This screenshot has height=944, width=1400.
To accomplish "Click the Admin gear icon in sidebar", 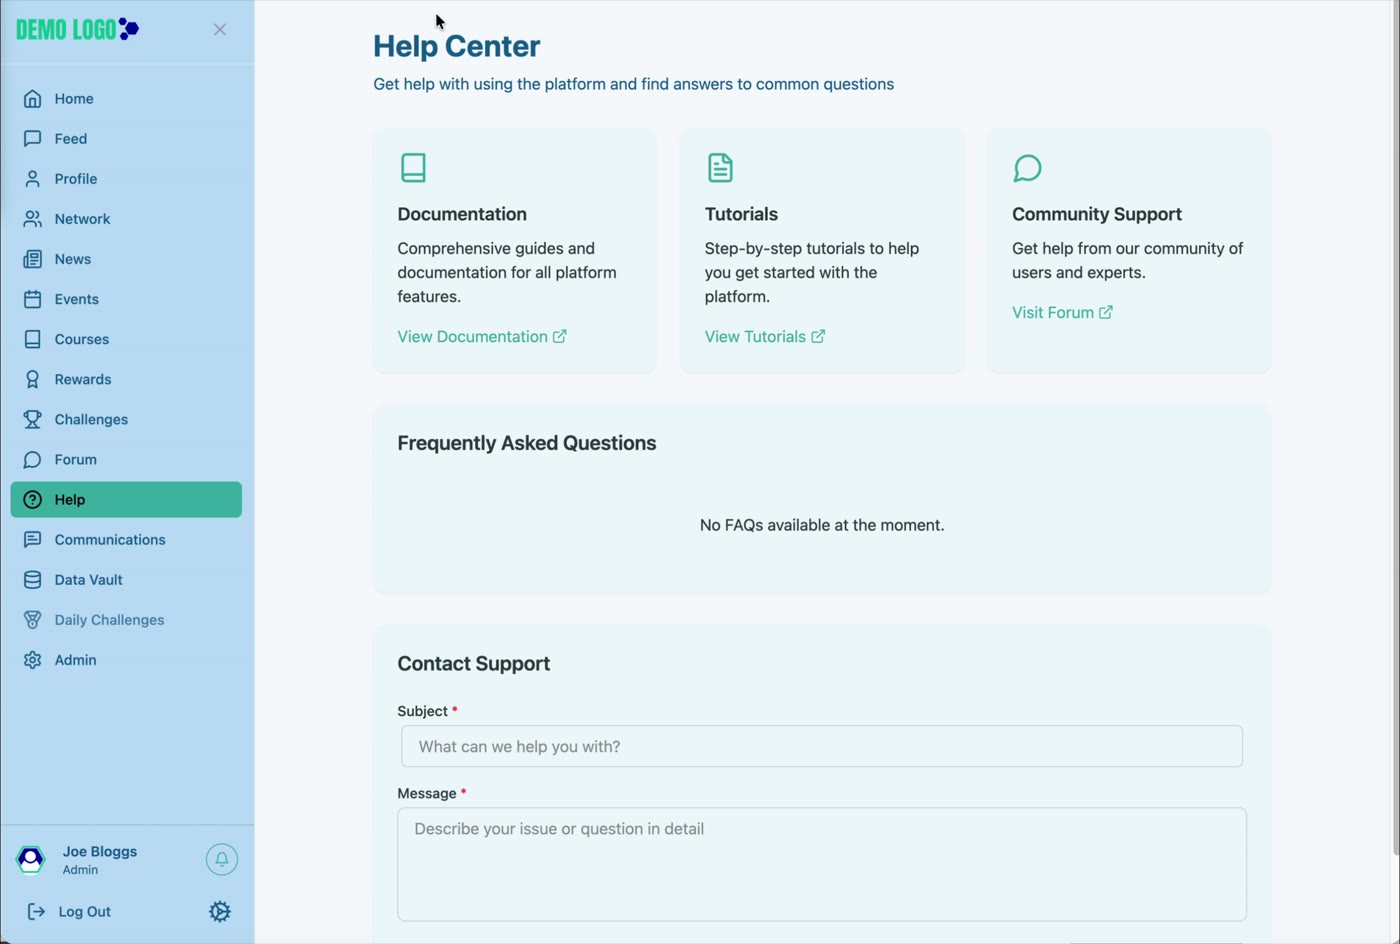I will point(33,660).
